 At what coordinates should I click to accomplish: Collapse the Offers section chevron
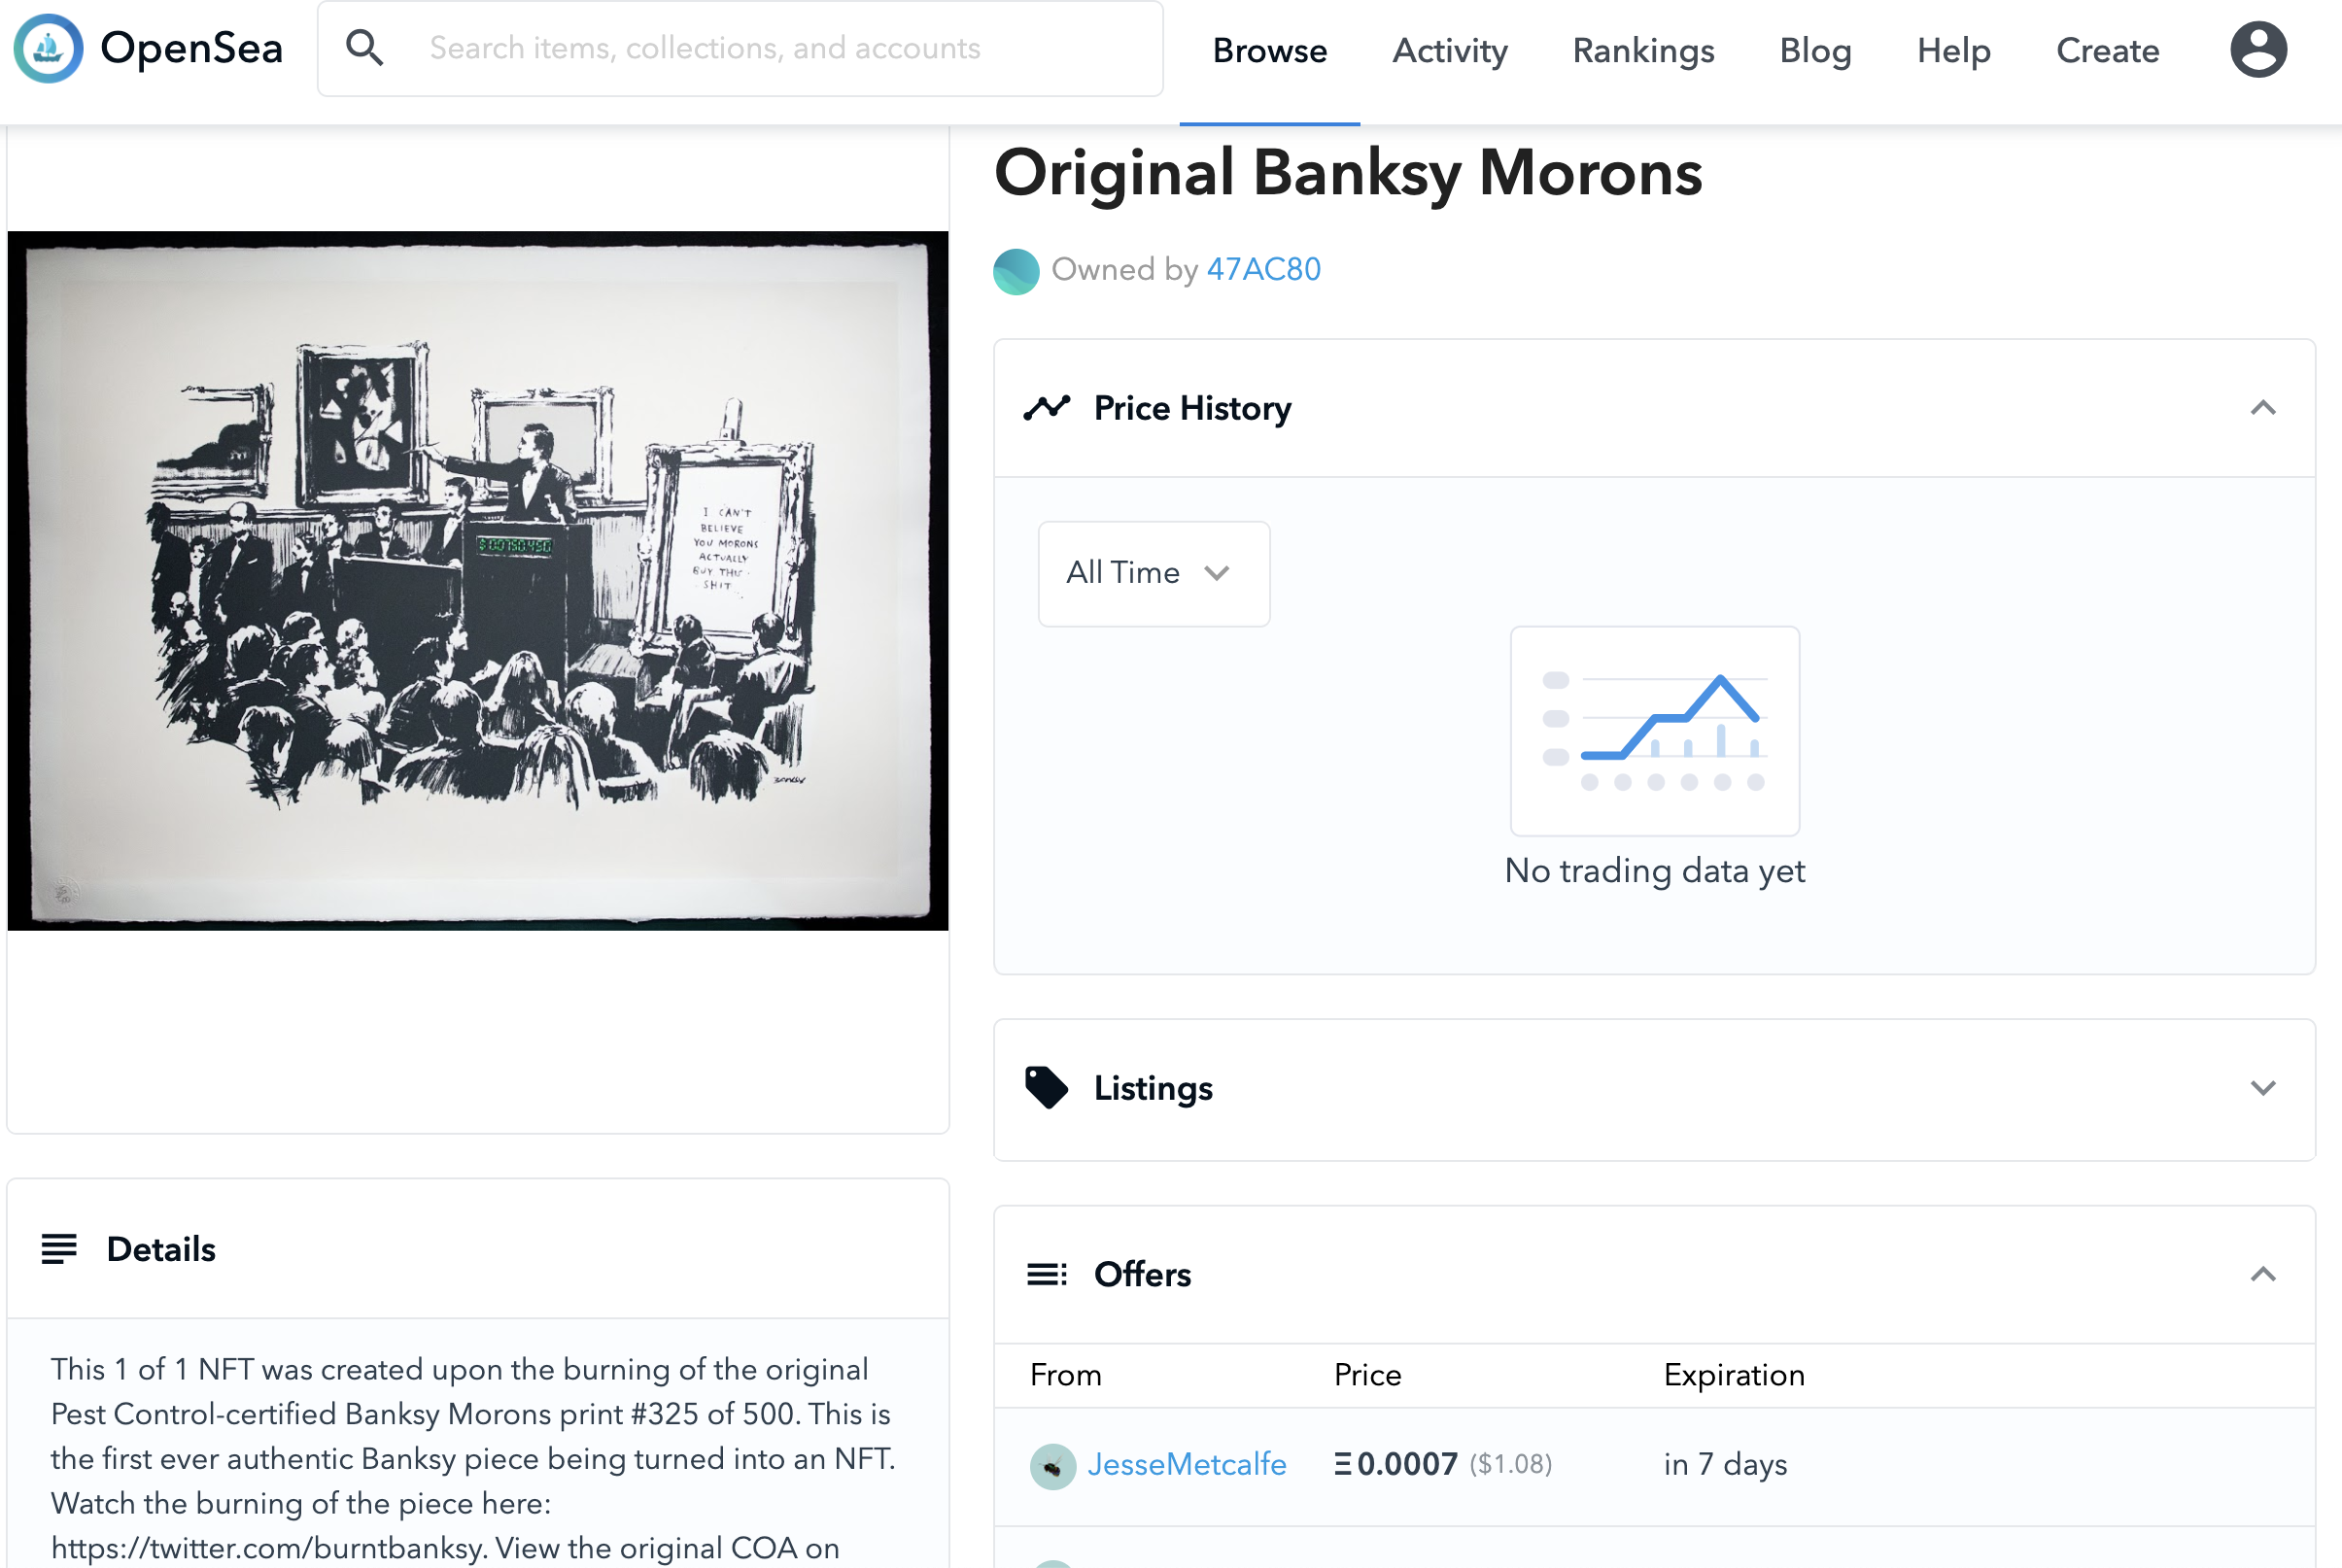pyautogui.click(x=2263, y=1274)
